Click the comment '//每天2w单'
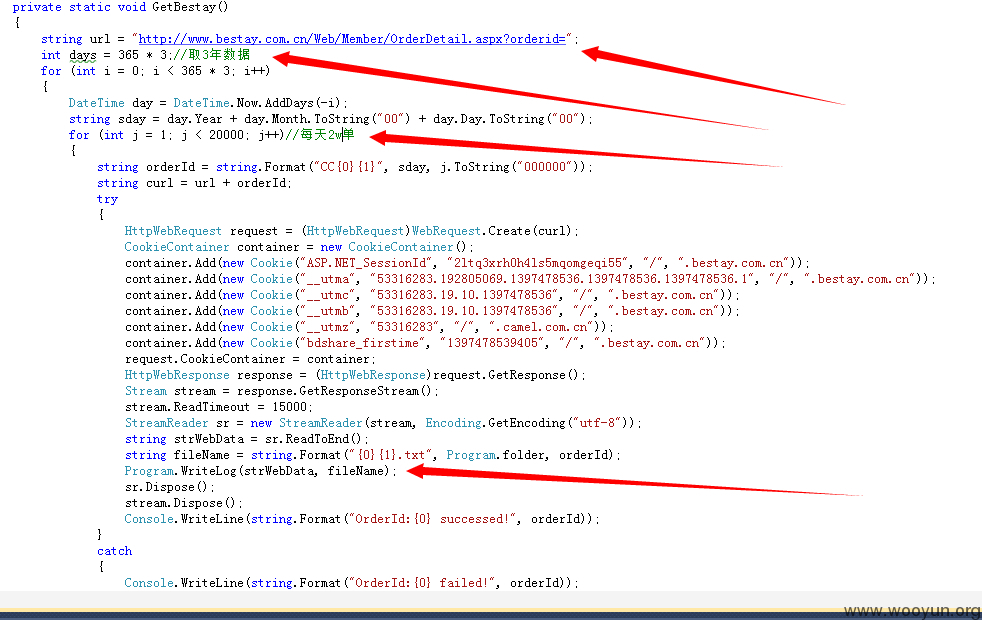The image size is (982, 620). click(319, 135)
